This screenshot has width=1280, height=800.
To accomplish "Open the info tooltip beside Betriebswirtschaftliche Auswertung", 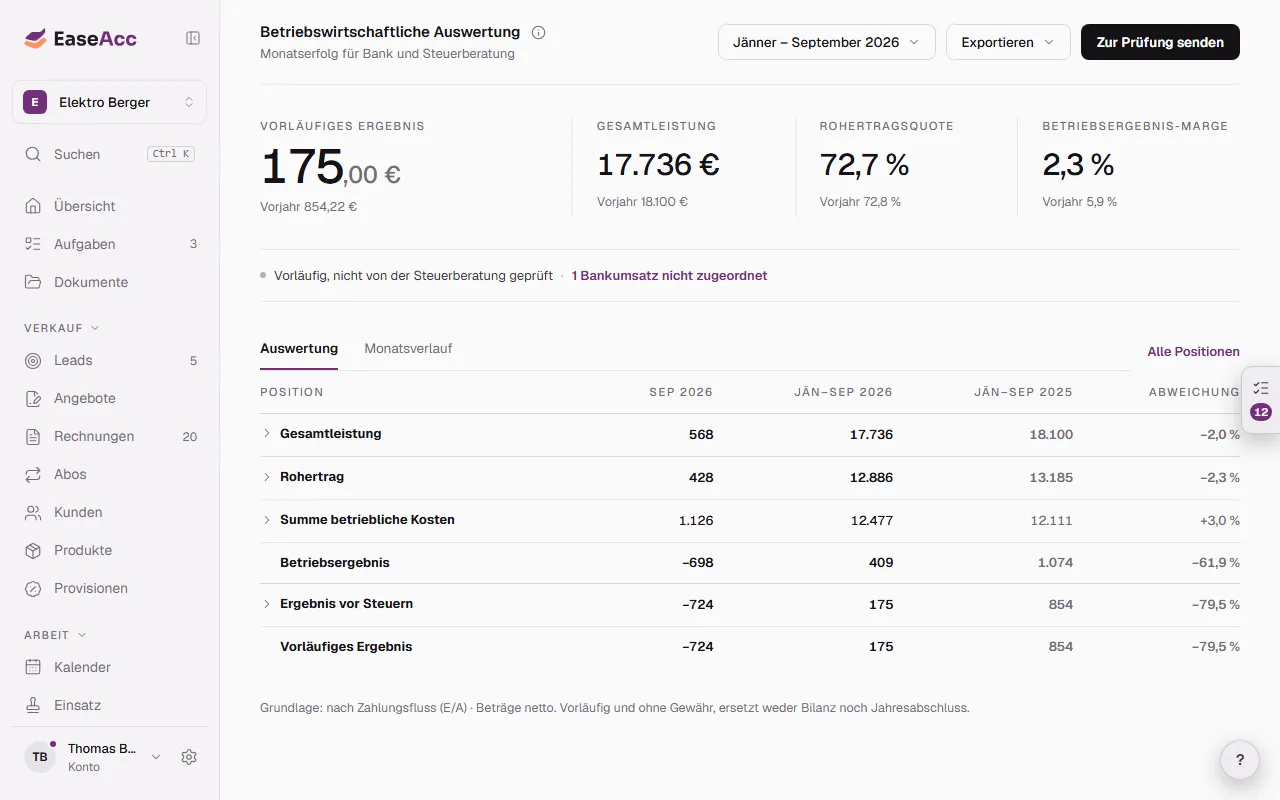I will 539,32.
